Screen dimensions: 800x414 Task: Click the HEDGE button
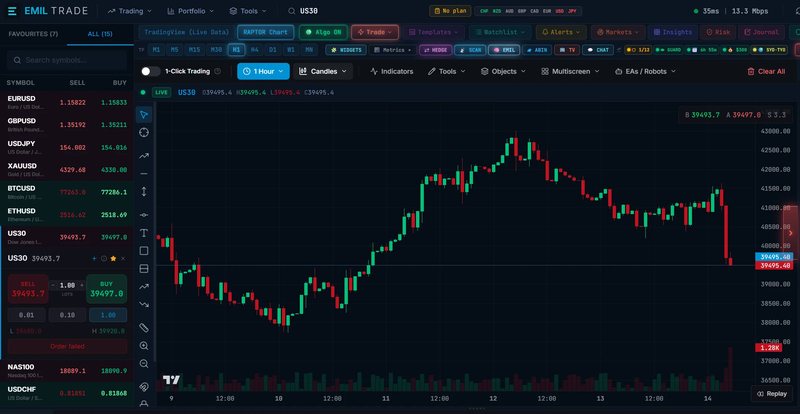click(x=435, y=50)
